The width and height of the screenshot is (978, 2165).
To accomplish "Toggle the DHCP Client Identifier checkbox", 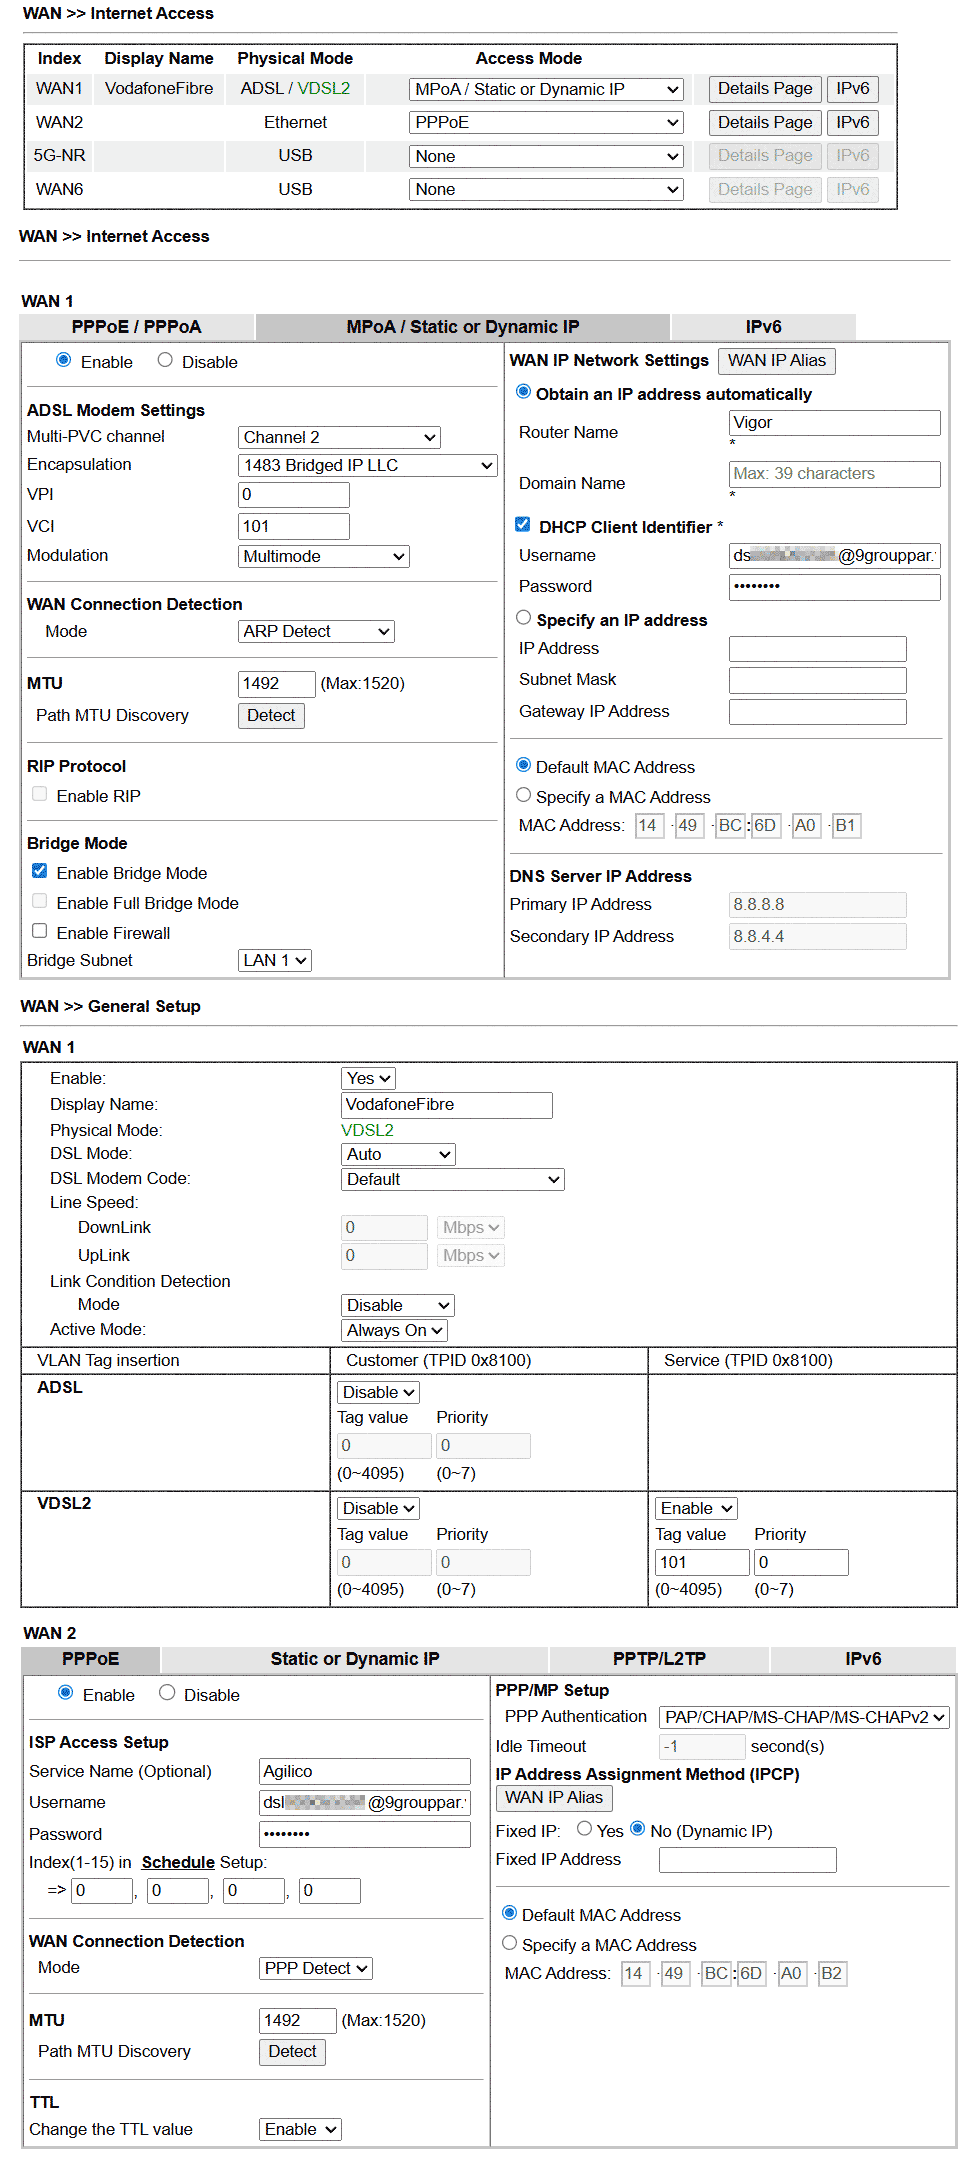I will pos(522,524).
